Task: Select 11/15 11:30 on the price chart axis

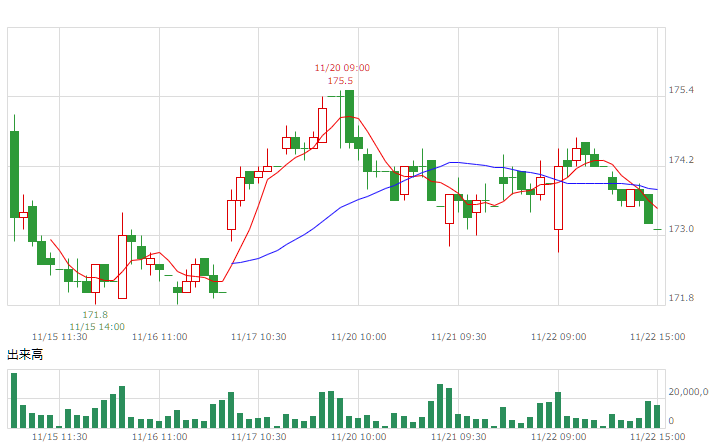Action: [59, 337]
